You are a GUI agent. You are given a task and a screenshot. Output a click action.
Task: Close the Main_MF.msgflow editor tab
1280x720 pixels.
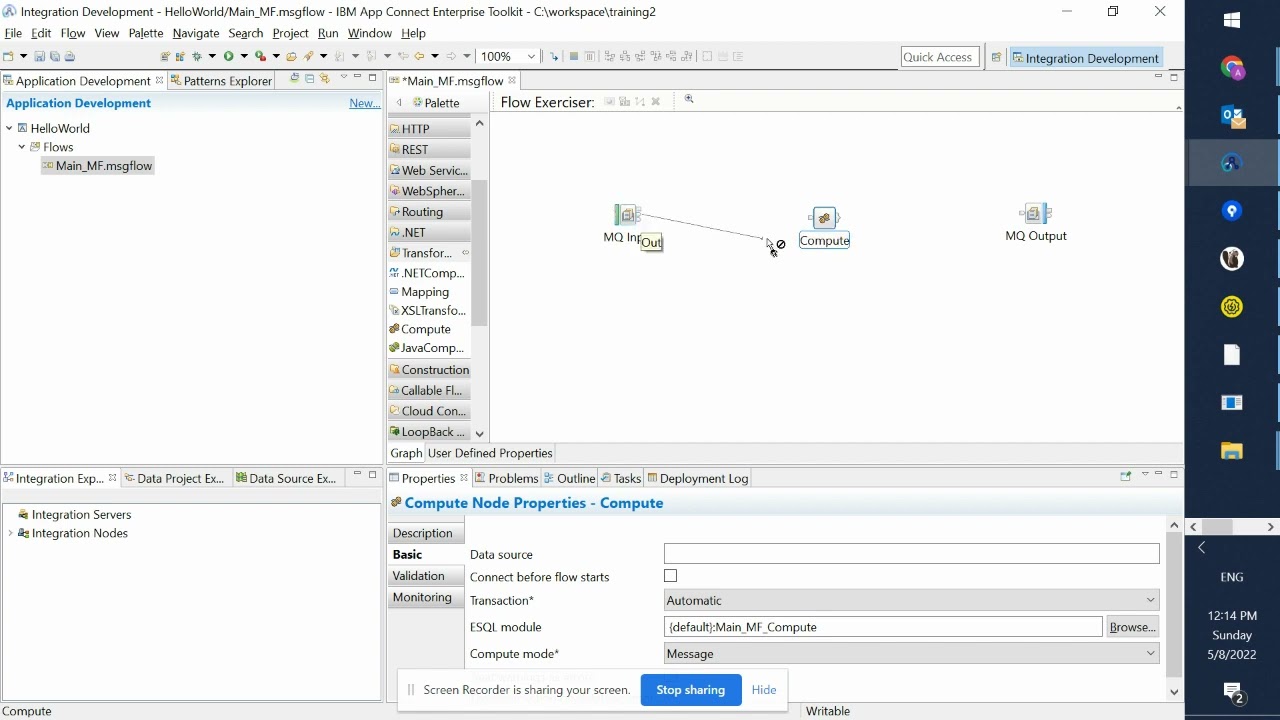coord(512,80)
